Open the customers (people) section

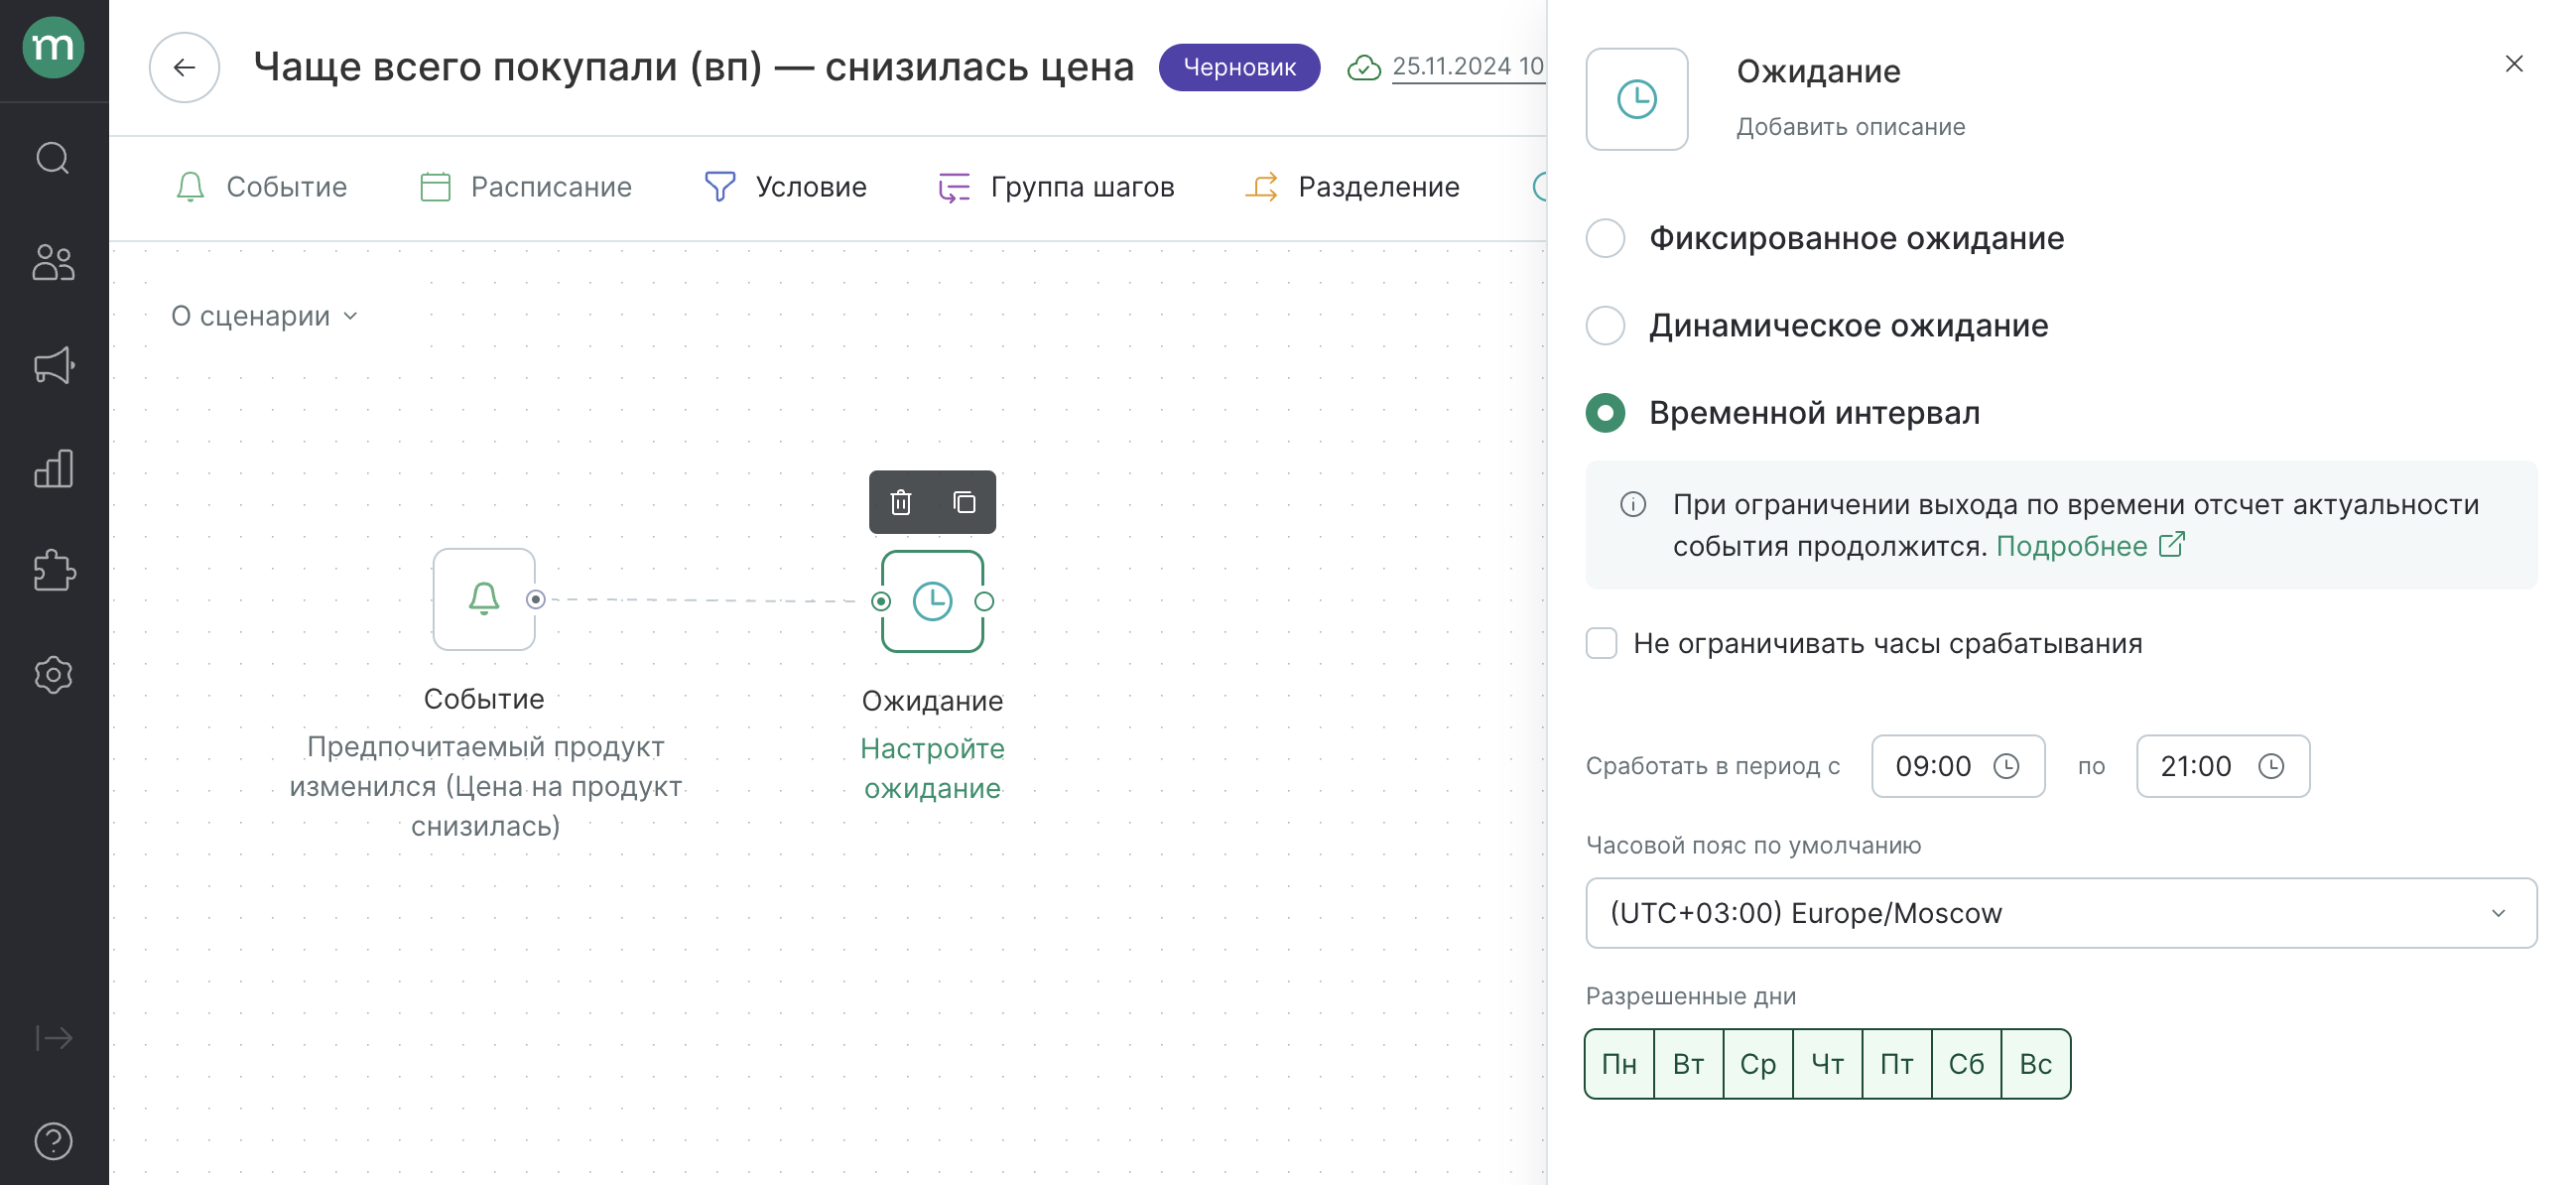point(53,262)
